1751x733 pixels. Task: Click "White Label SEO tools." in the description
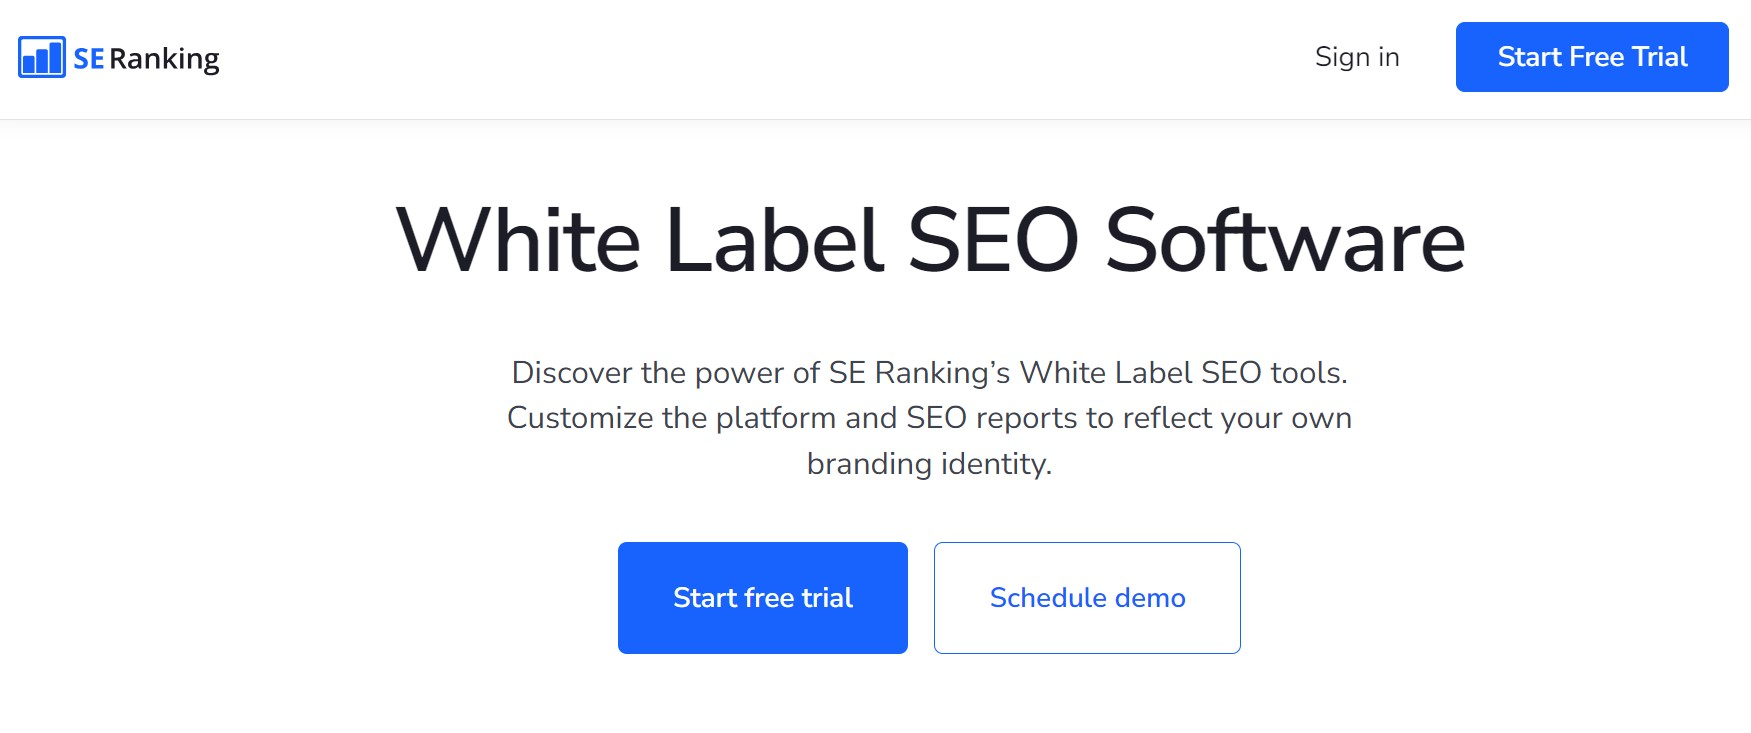tap(1183, 372)
